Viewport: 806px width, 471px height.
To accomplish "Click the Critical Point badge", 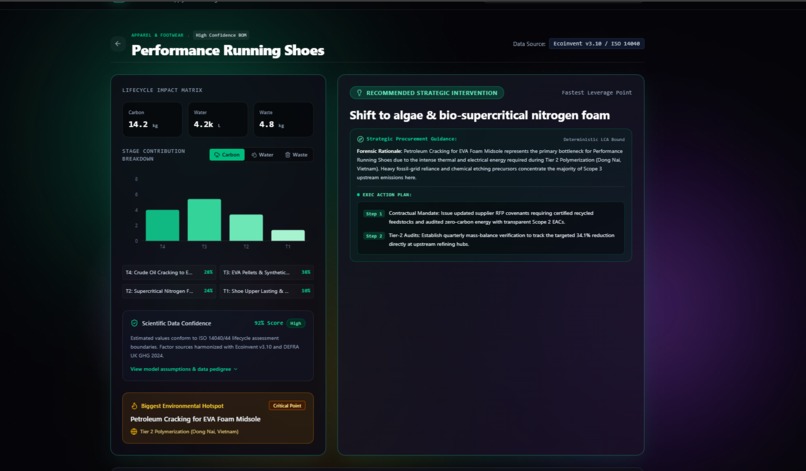I will (x=287, y=406).
